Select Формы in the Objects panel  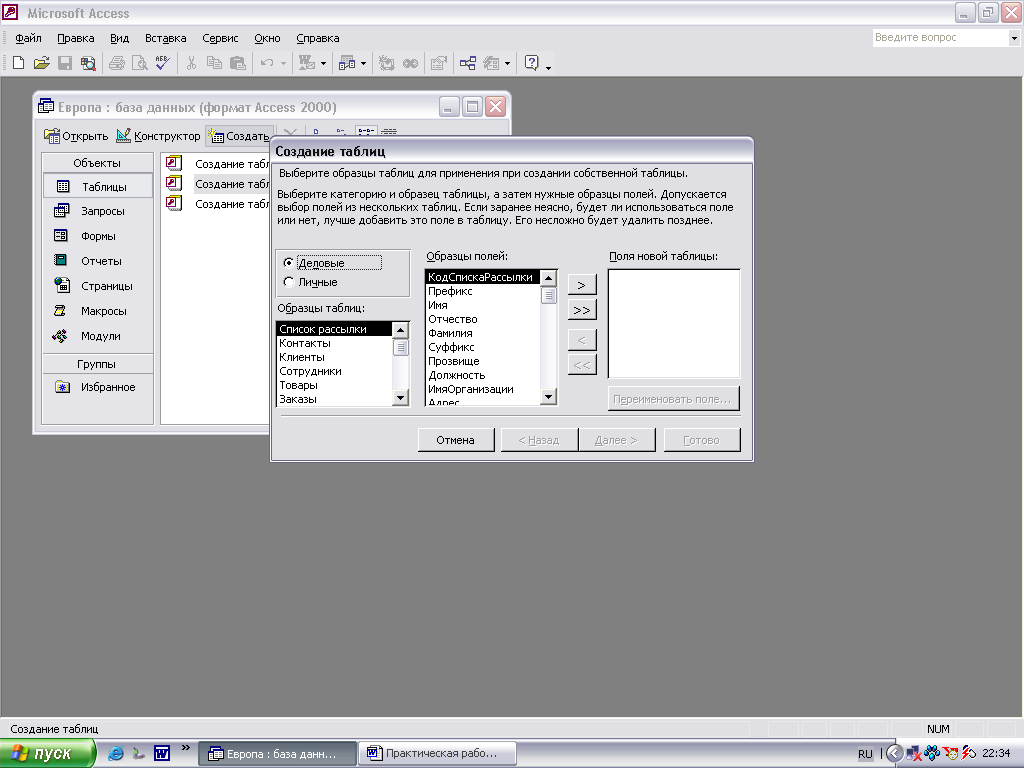pyautogui.click(x=98, y=236)
